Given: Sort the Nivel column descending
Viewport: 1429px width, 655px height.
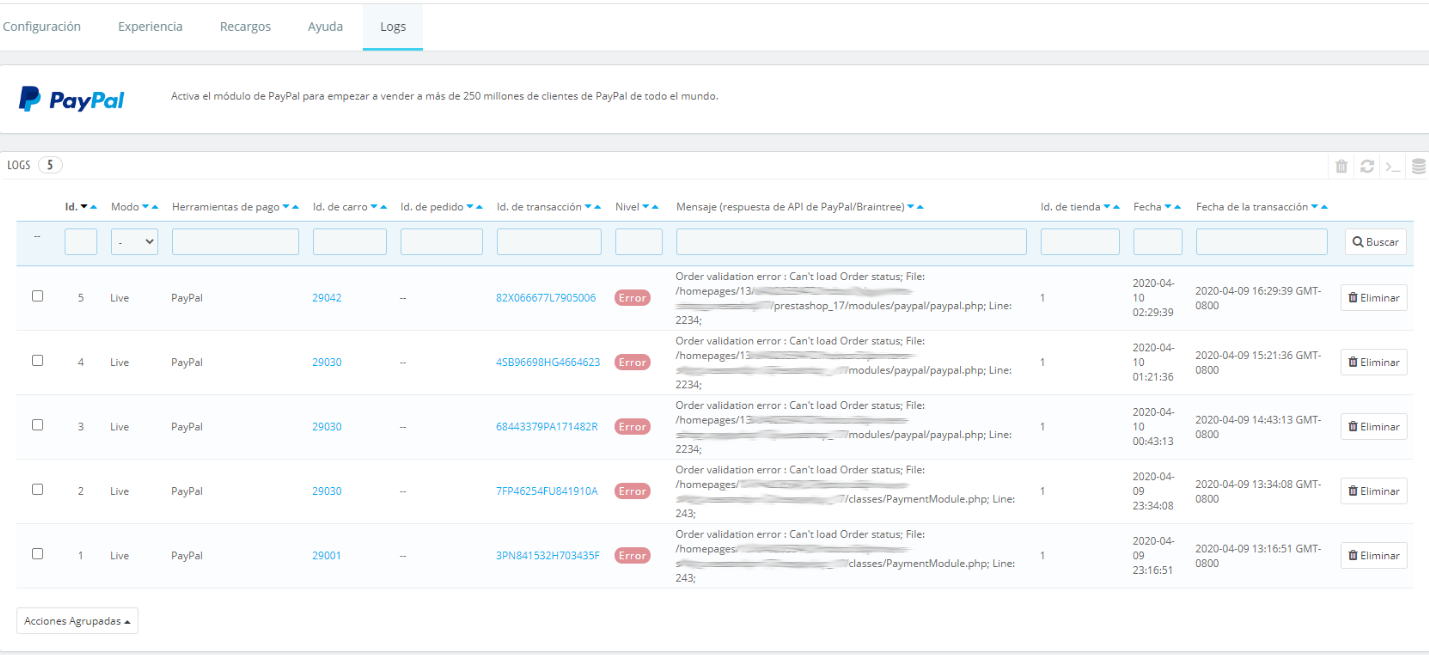Looking at the screenshot, I should click(645, 207).
